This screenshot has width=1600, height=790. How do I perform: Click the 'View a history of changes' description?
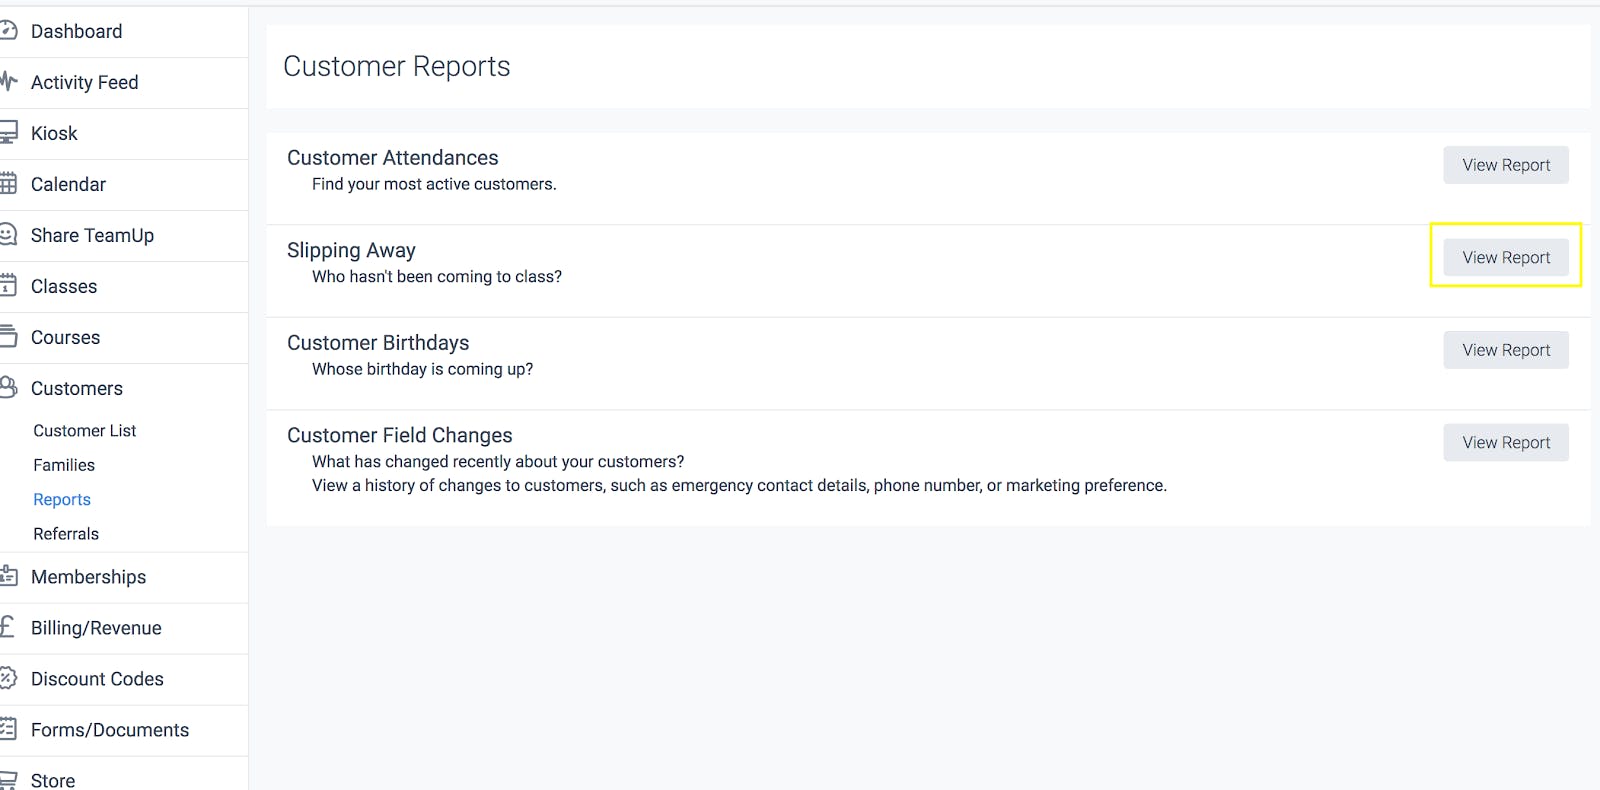pyautogui.click(x=739, y=486)
